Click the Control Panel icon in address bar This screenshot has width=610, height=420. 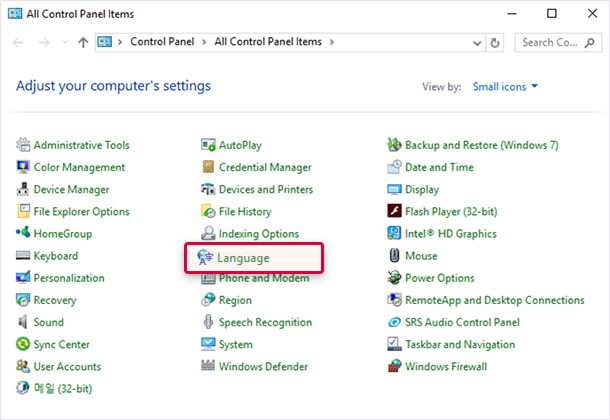[105, 42]
